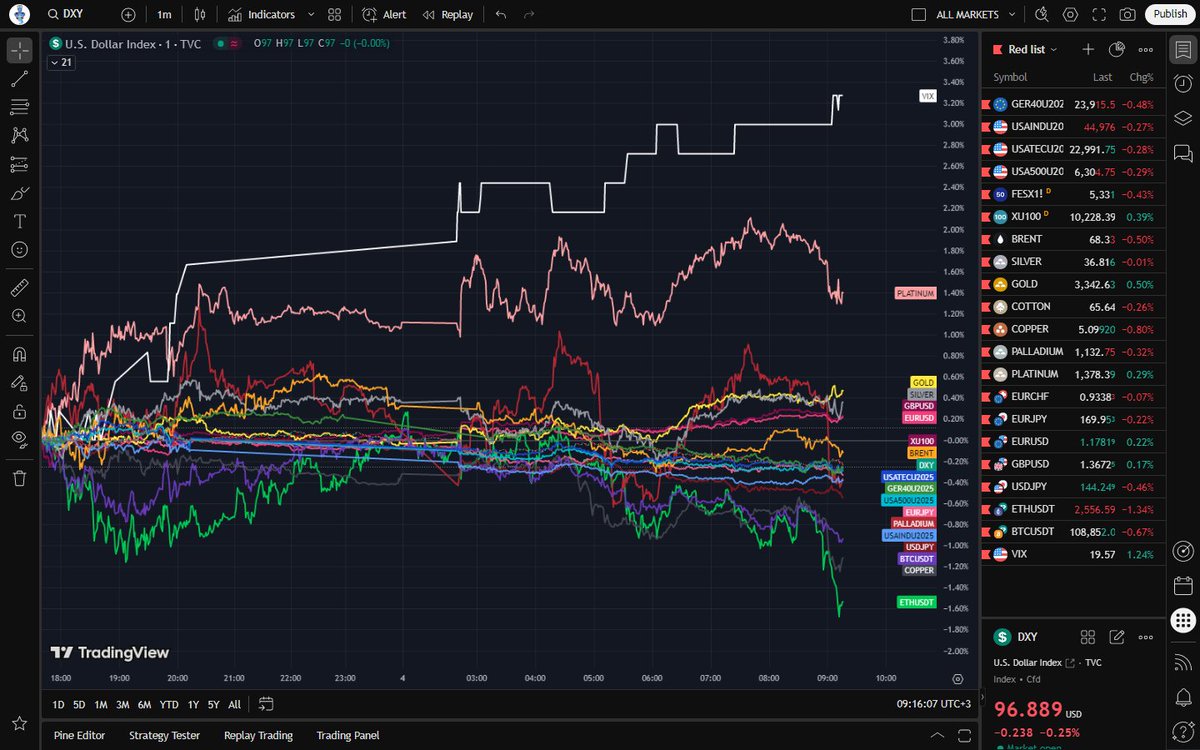
Task: Select the ruler measure tool
Action: tap(20, 288)
